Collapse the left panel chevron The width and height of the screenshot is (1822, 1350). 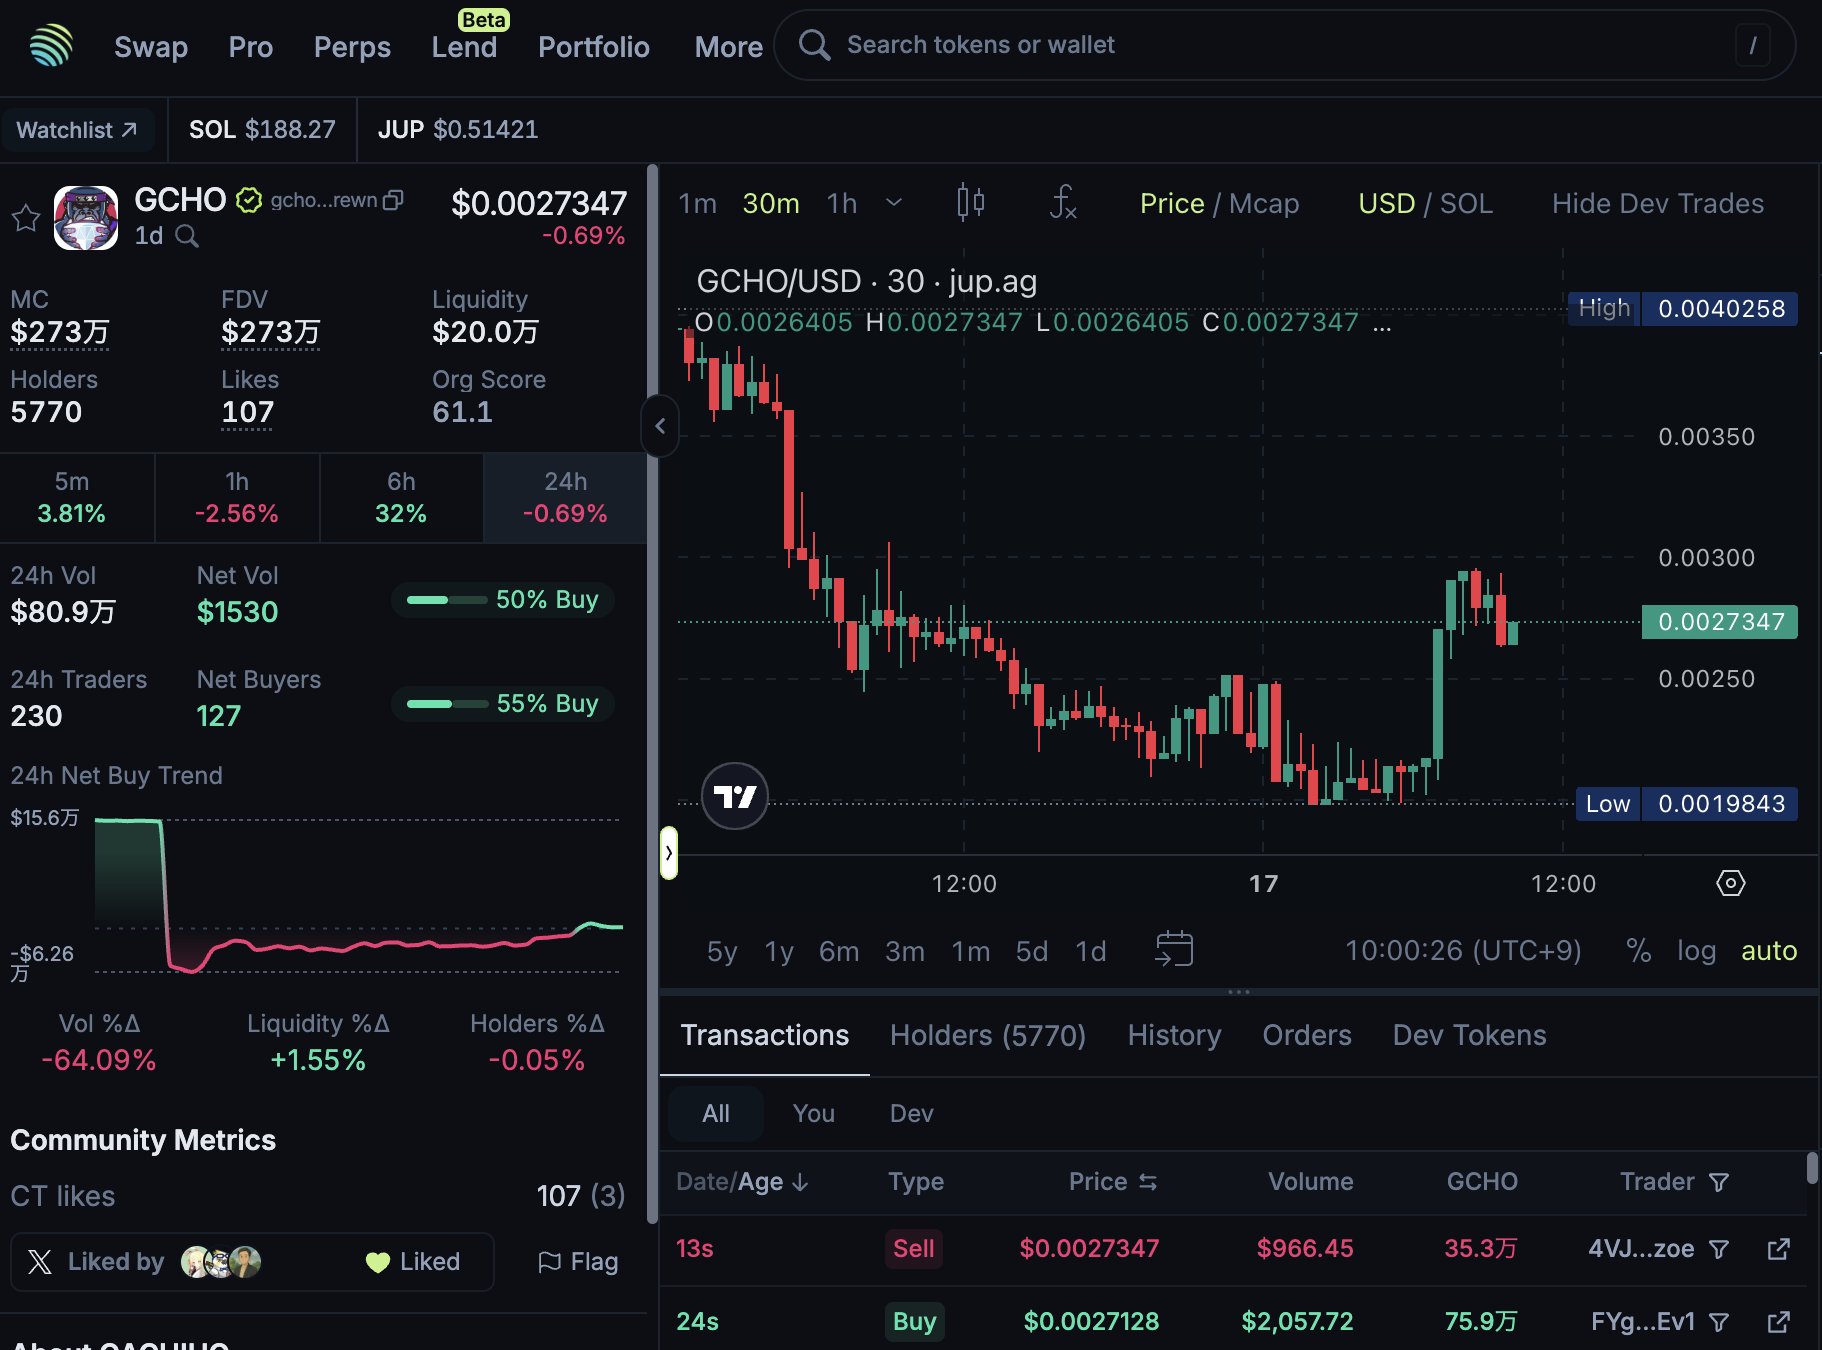pos(660,426)
